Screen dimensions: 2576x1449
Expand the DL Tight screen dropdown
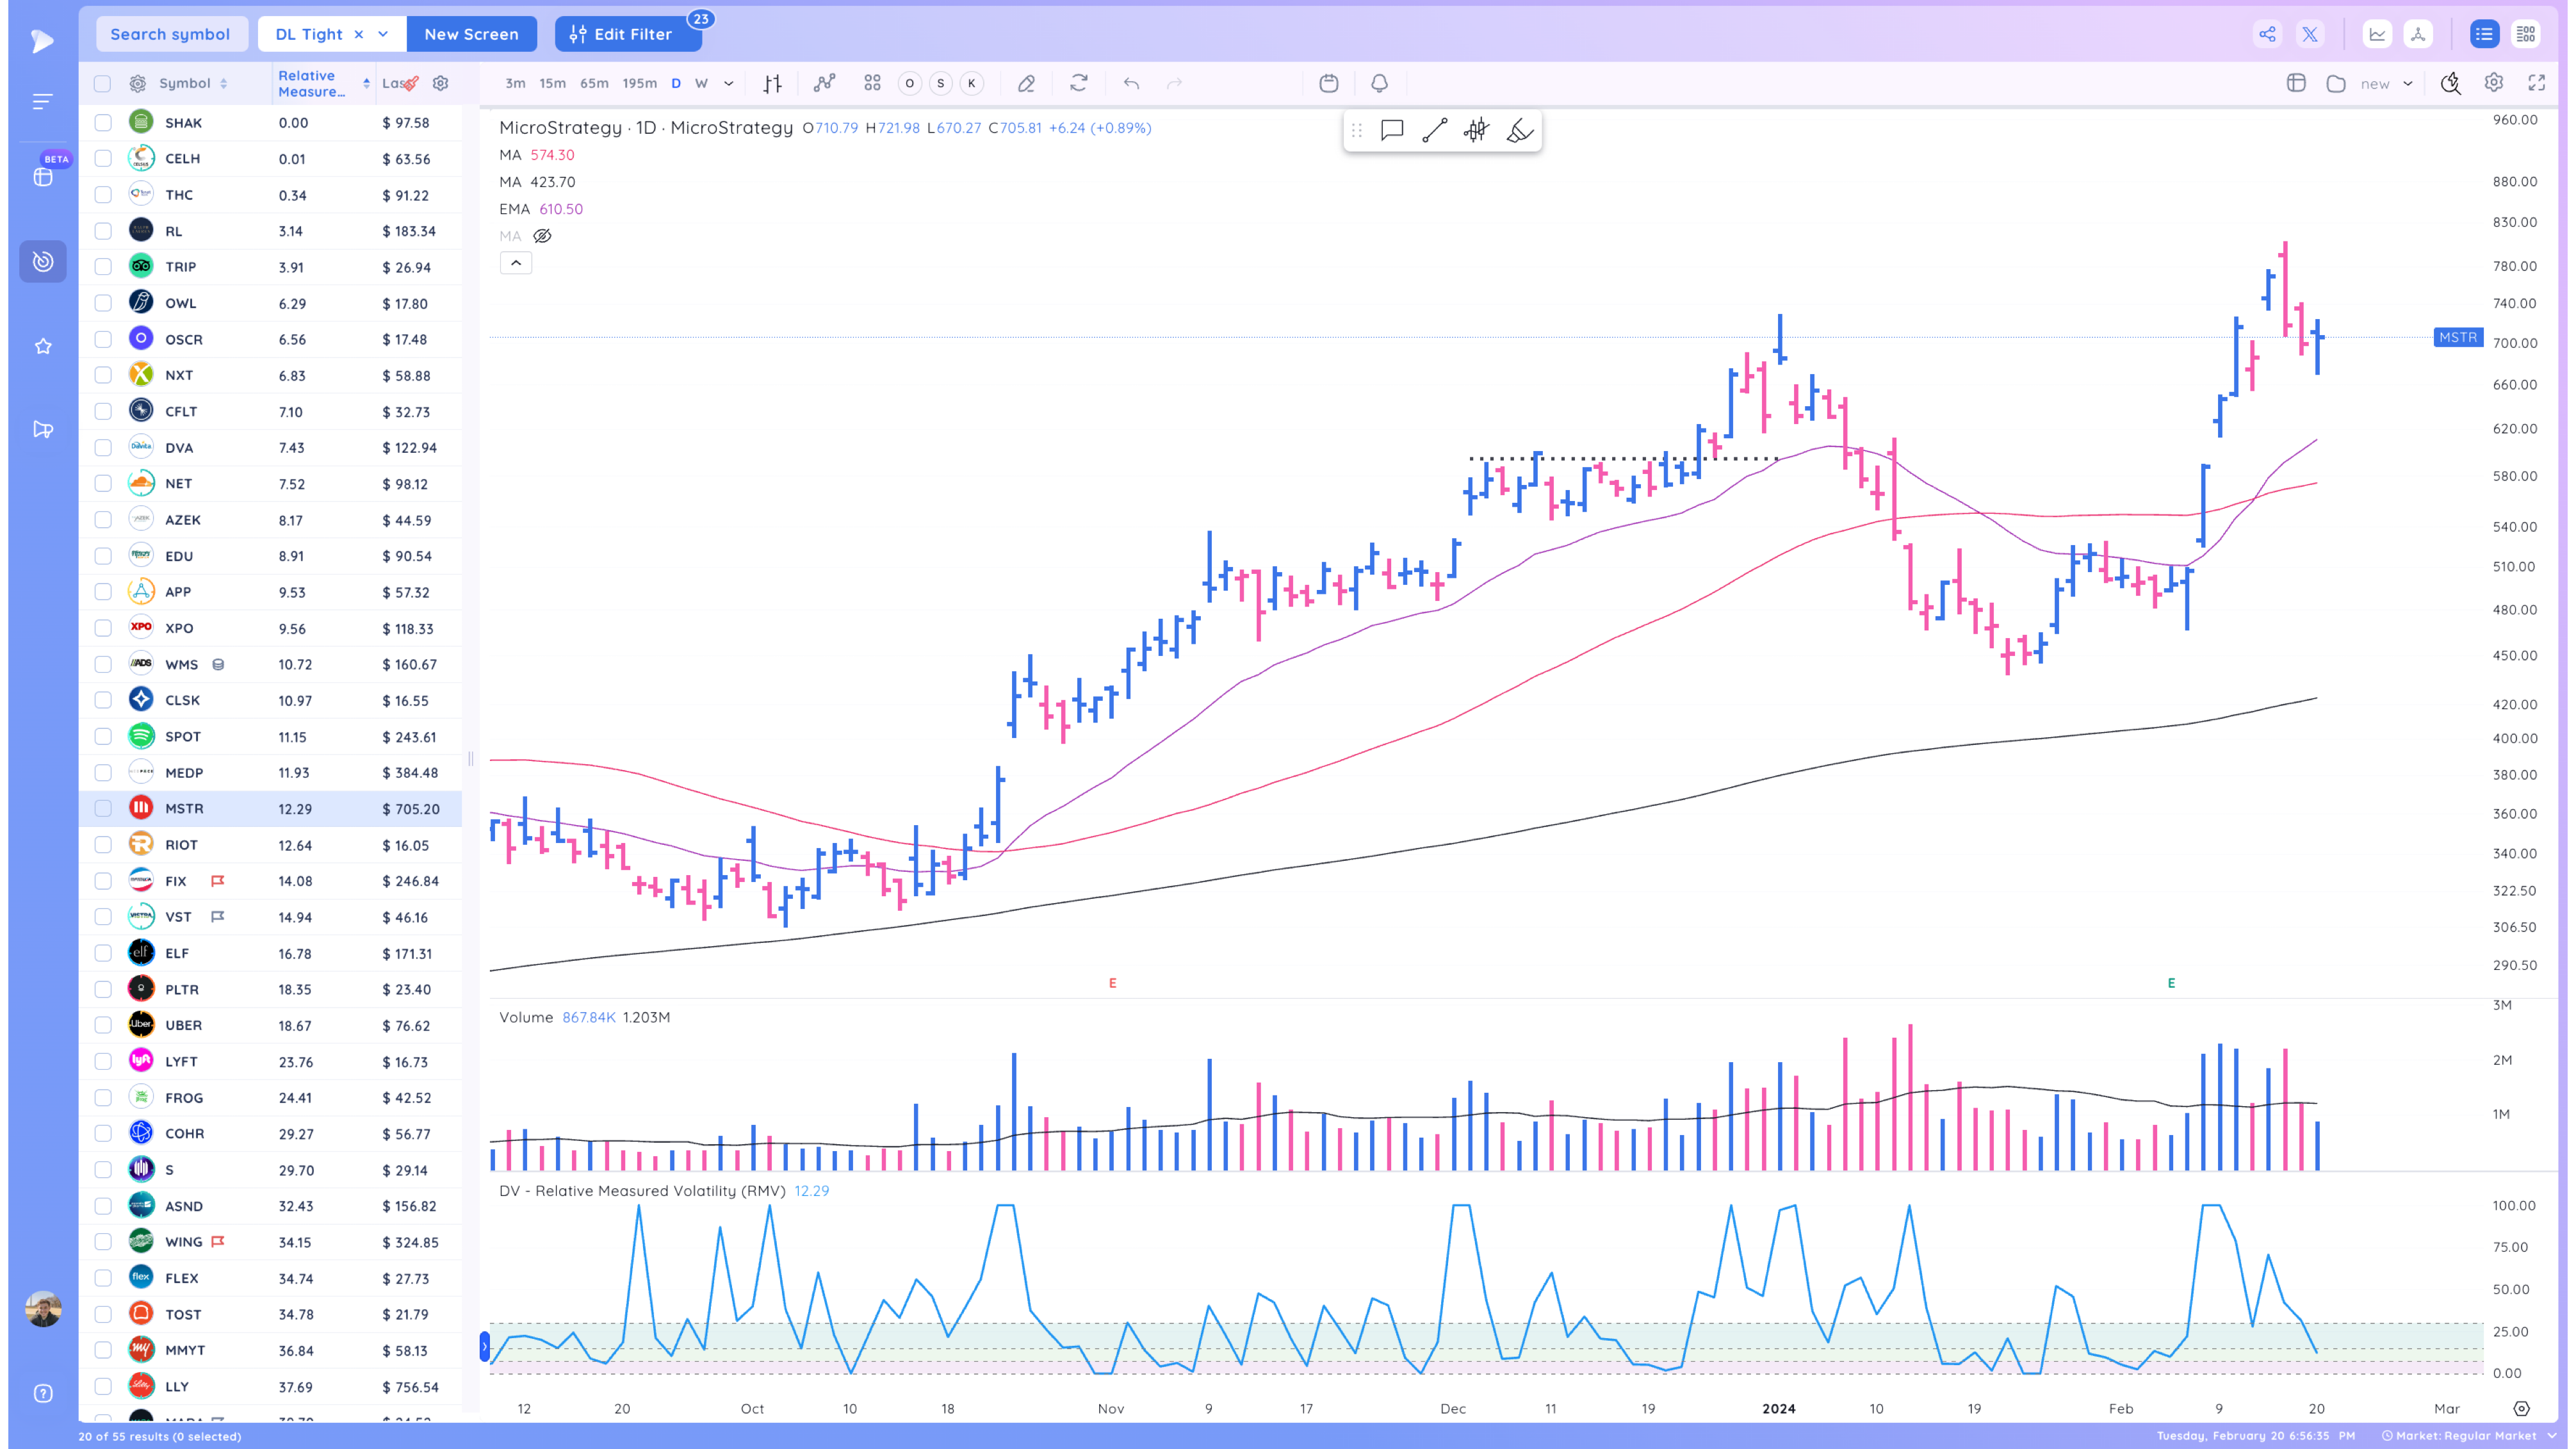pyautogui.click(x=383, y=34)
